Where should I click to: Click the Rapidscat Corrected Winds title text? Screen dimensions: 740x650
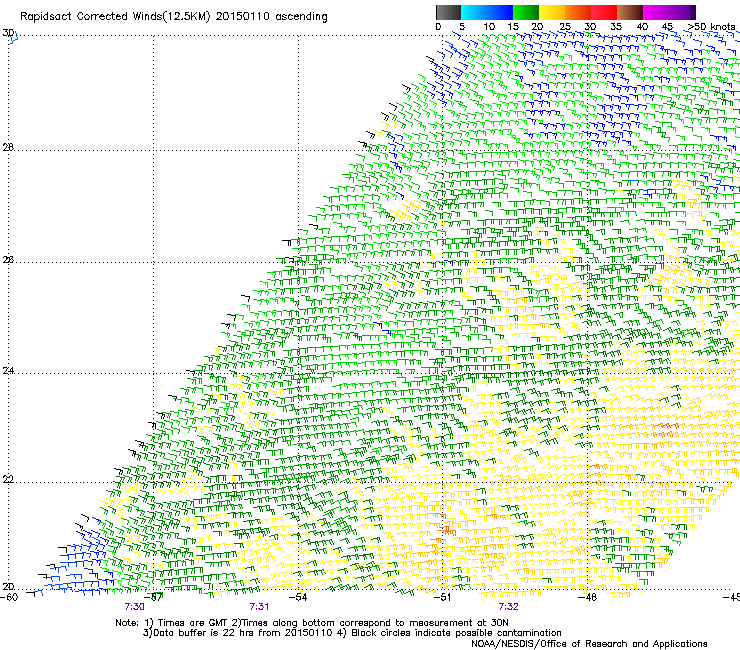click(x=174, y=17)
